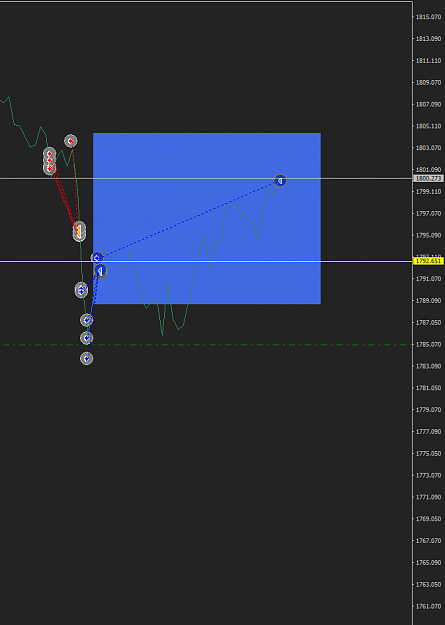Click the 1787.050 price axis label
This screenshot has width=445, height=625.
(x=429, y=322)
